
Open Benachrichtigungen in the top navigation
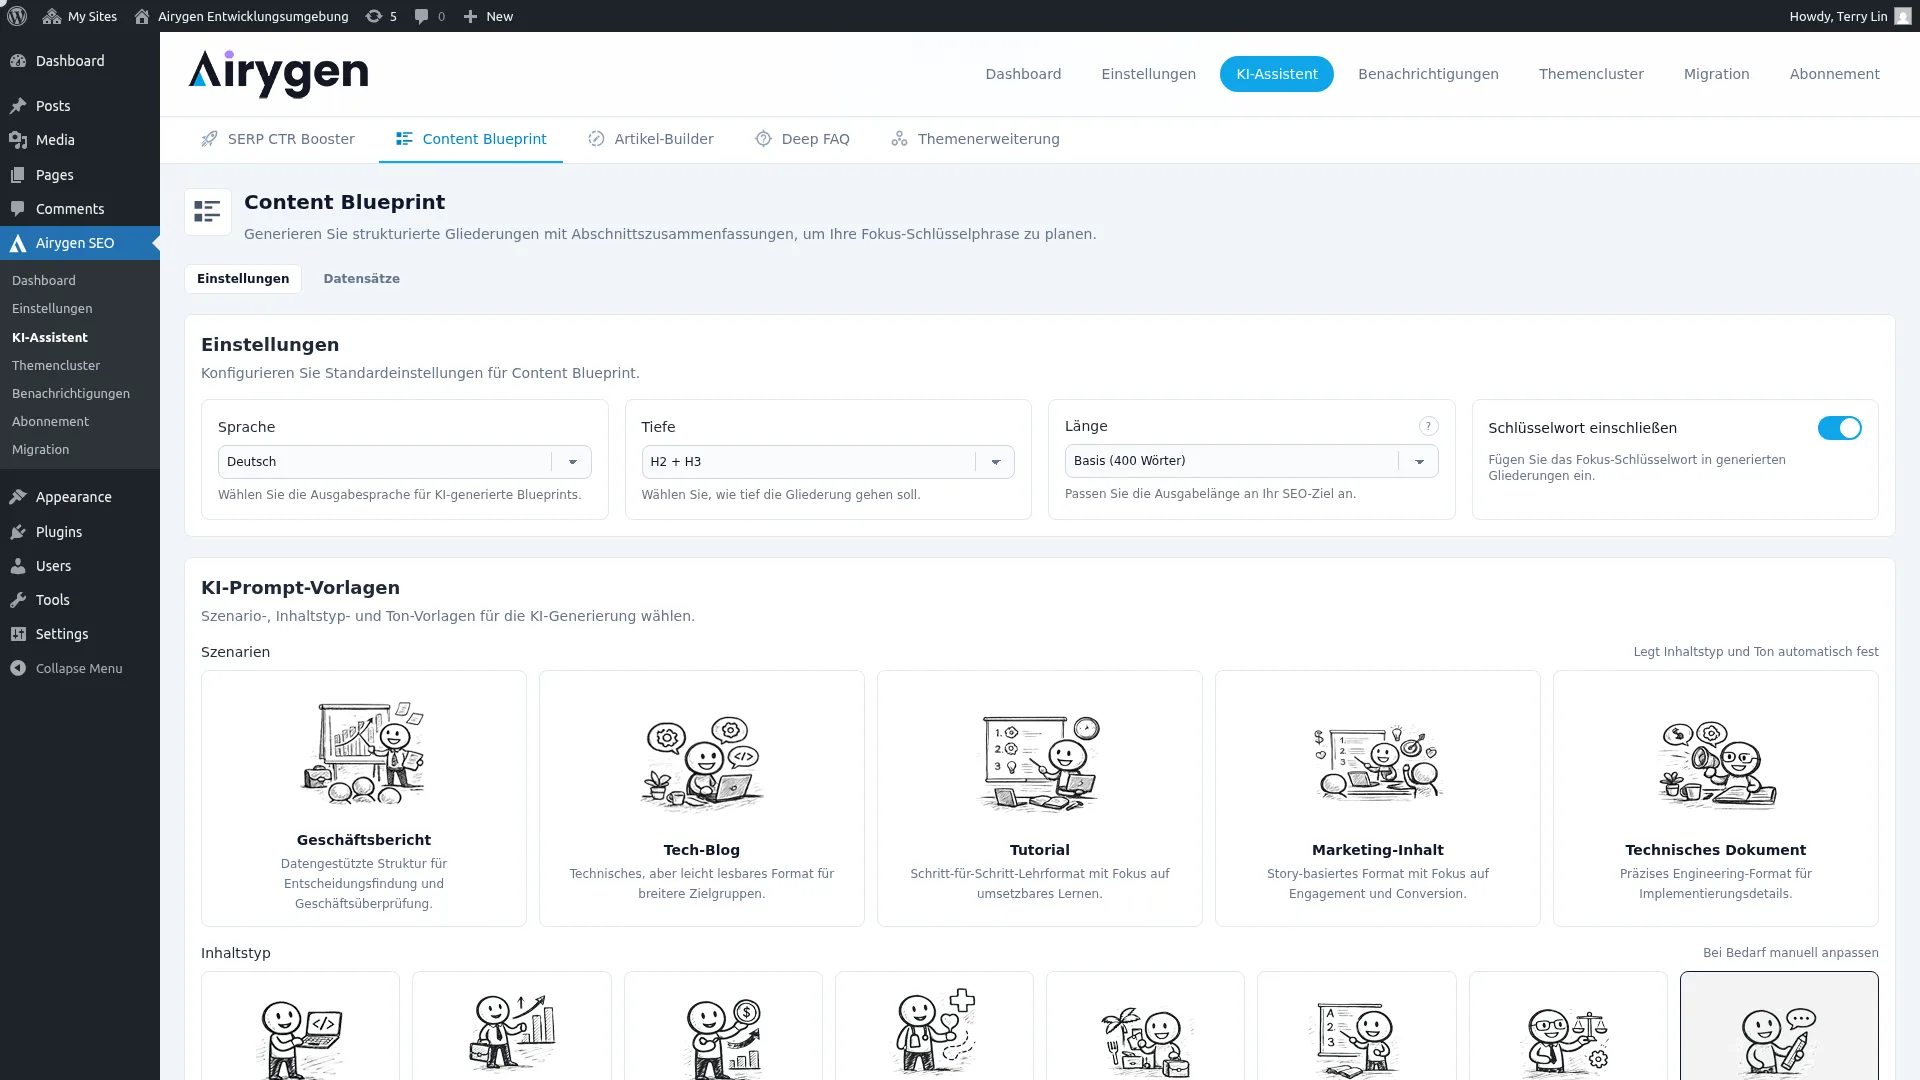click(1428, 74)
